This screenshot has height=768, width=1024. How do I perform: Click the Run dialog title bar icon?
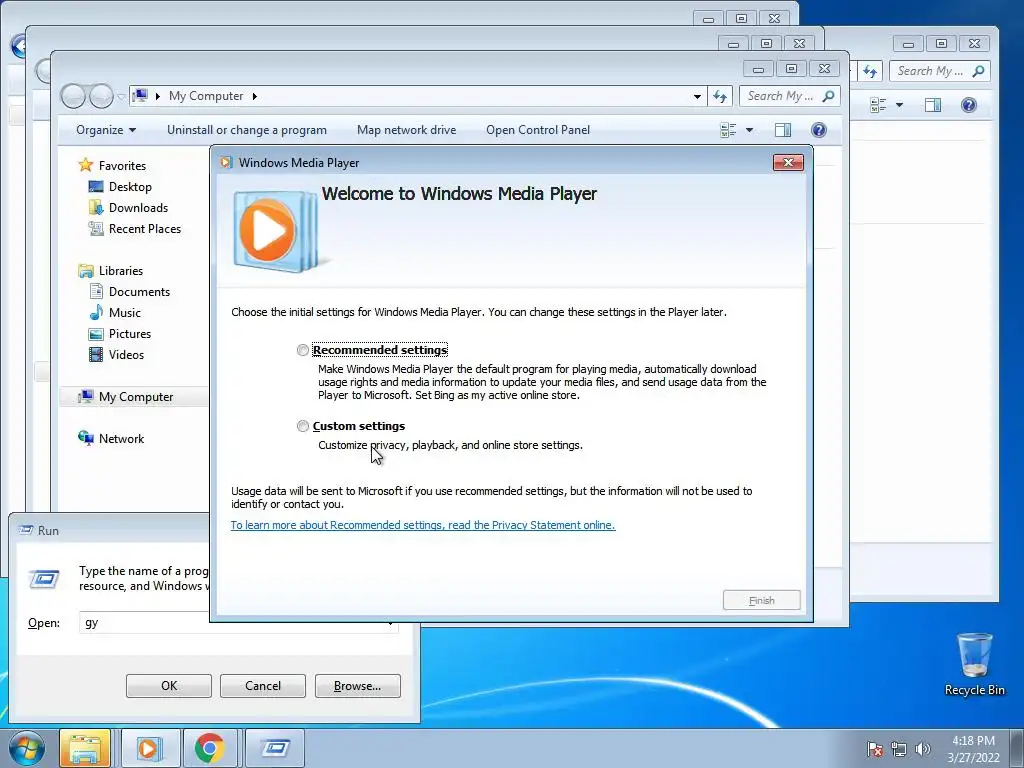[x=25, y=530]
